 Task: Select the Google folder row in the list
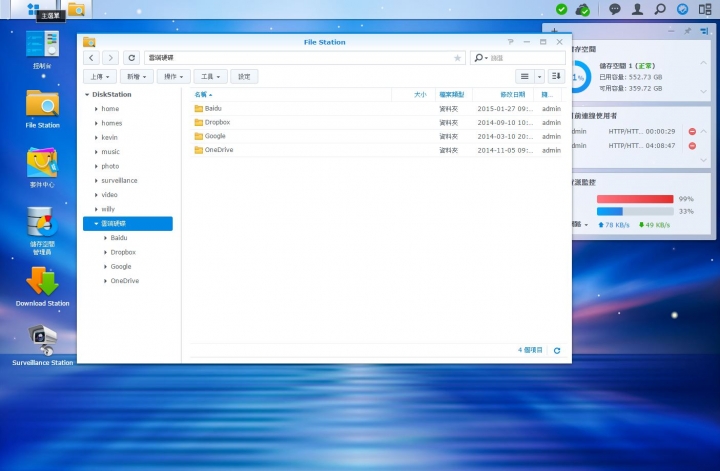click(376, 136)
